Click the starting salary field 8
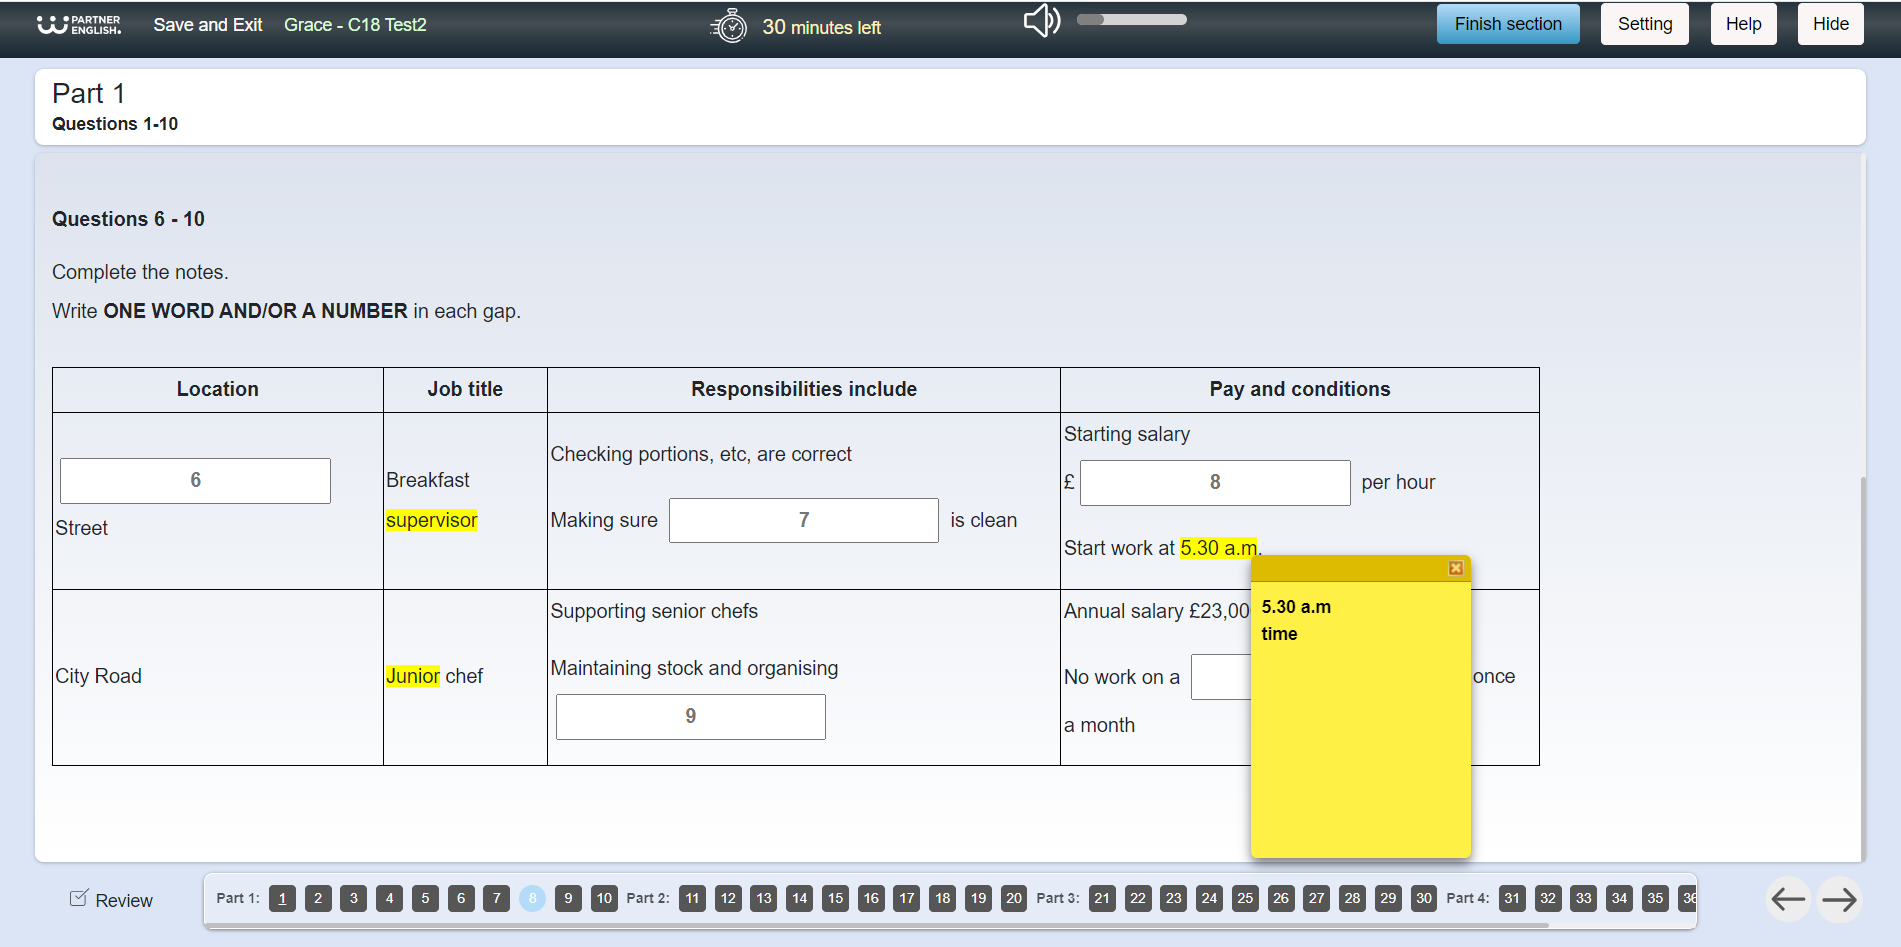The image size is (1901, 947). tap(1214, 483)
